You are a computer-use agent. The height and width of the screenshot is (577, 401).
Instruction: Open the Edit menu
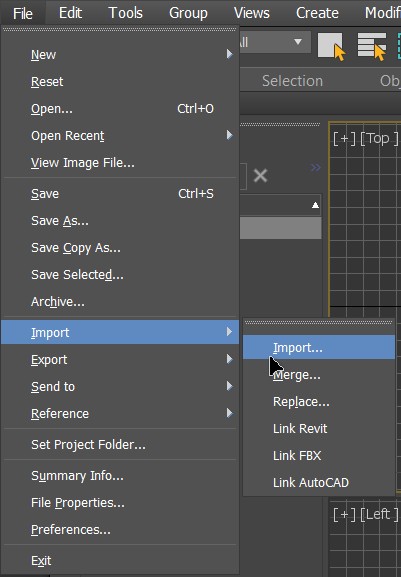tap(70, 13)
